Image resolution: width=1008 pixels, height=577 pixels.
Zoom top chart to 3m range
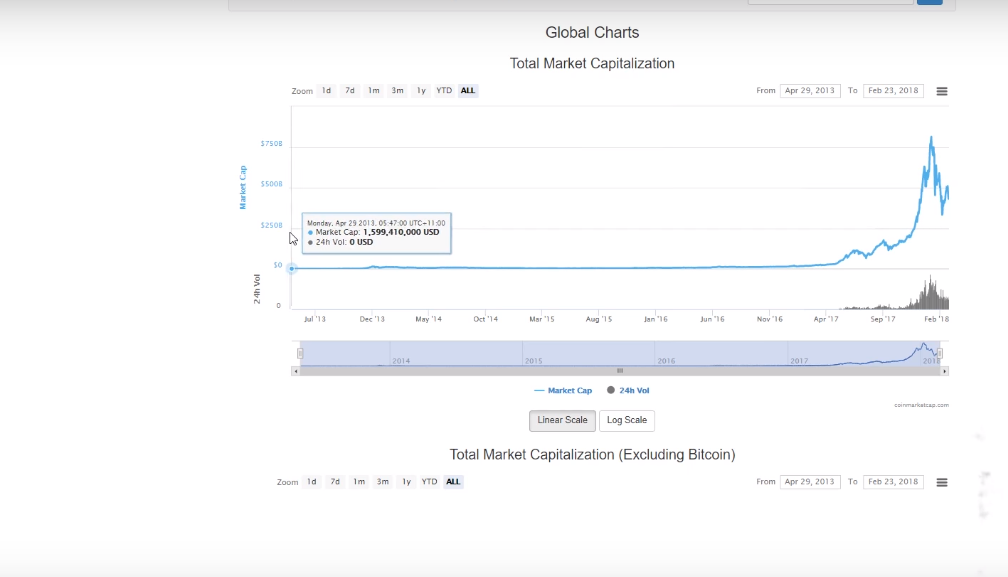pyautogui.click(x=397, y=91)
